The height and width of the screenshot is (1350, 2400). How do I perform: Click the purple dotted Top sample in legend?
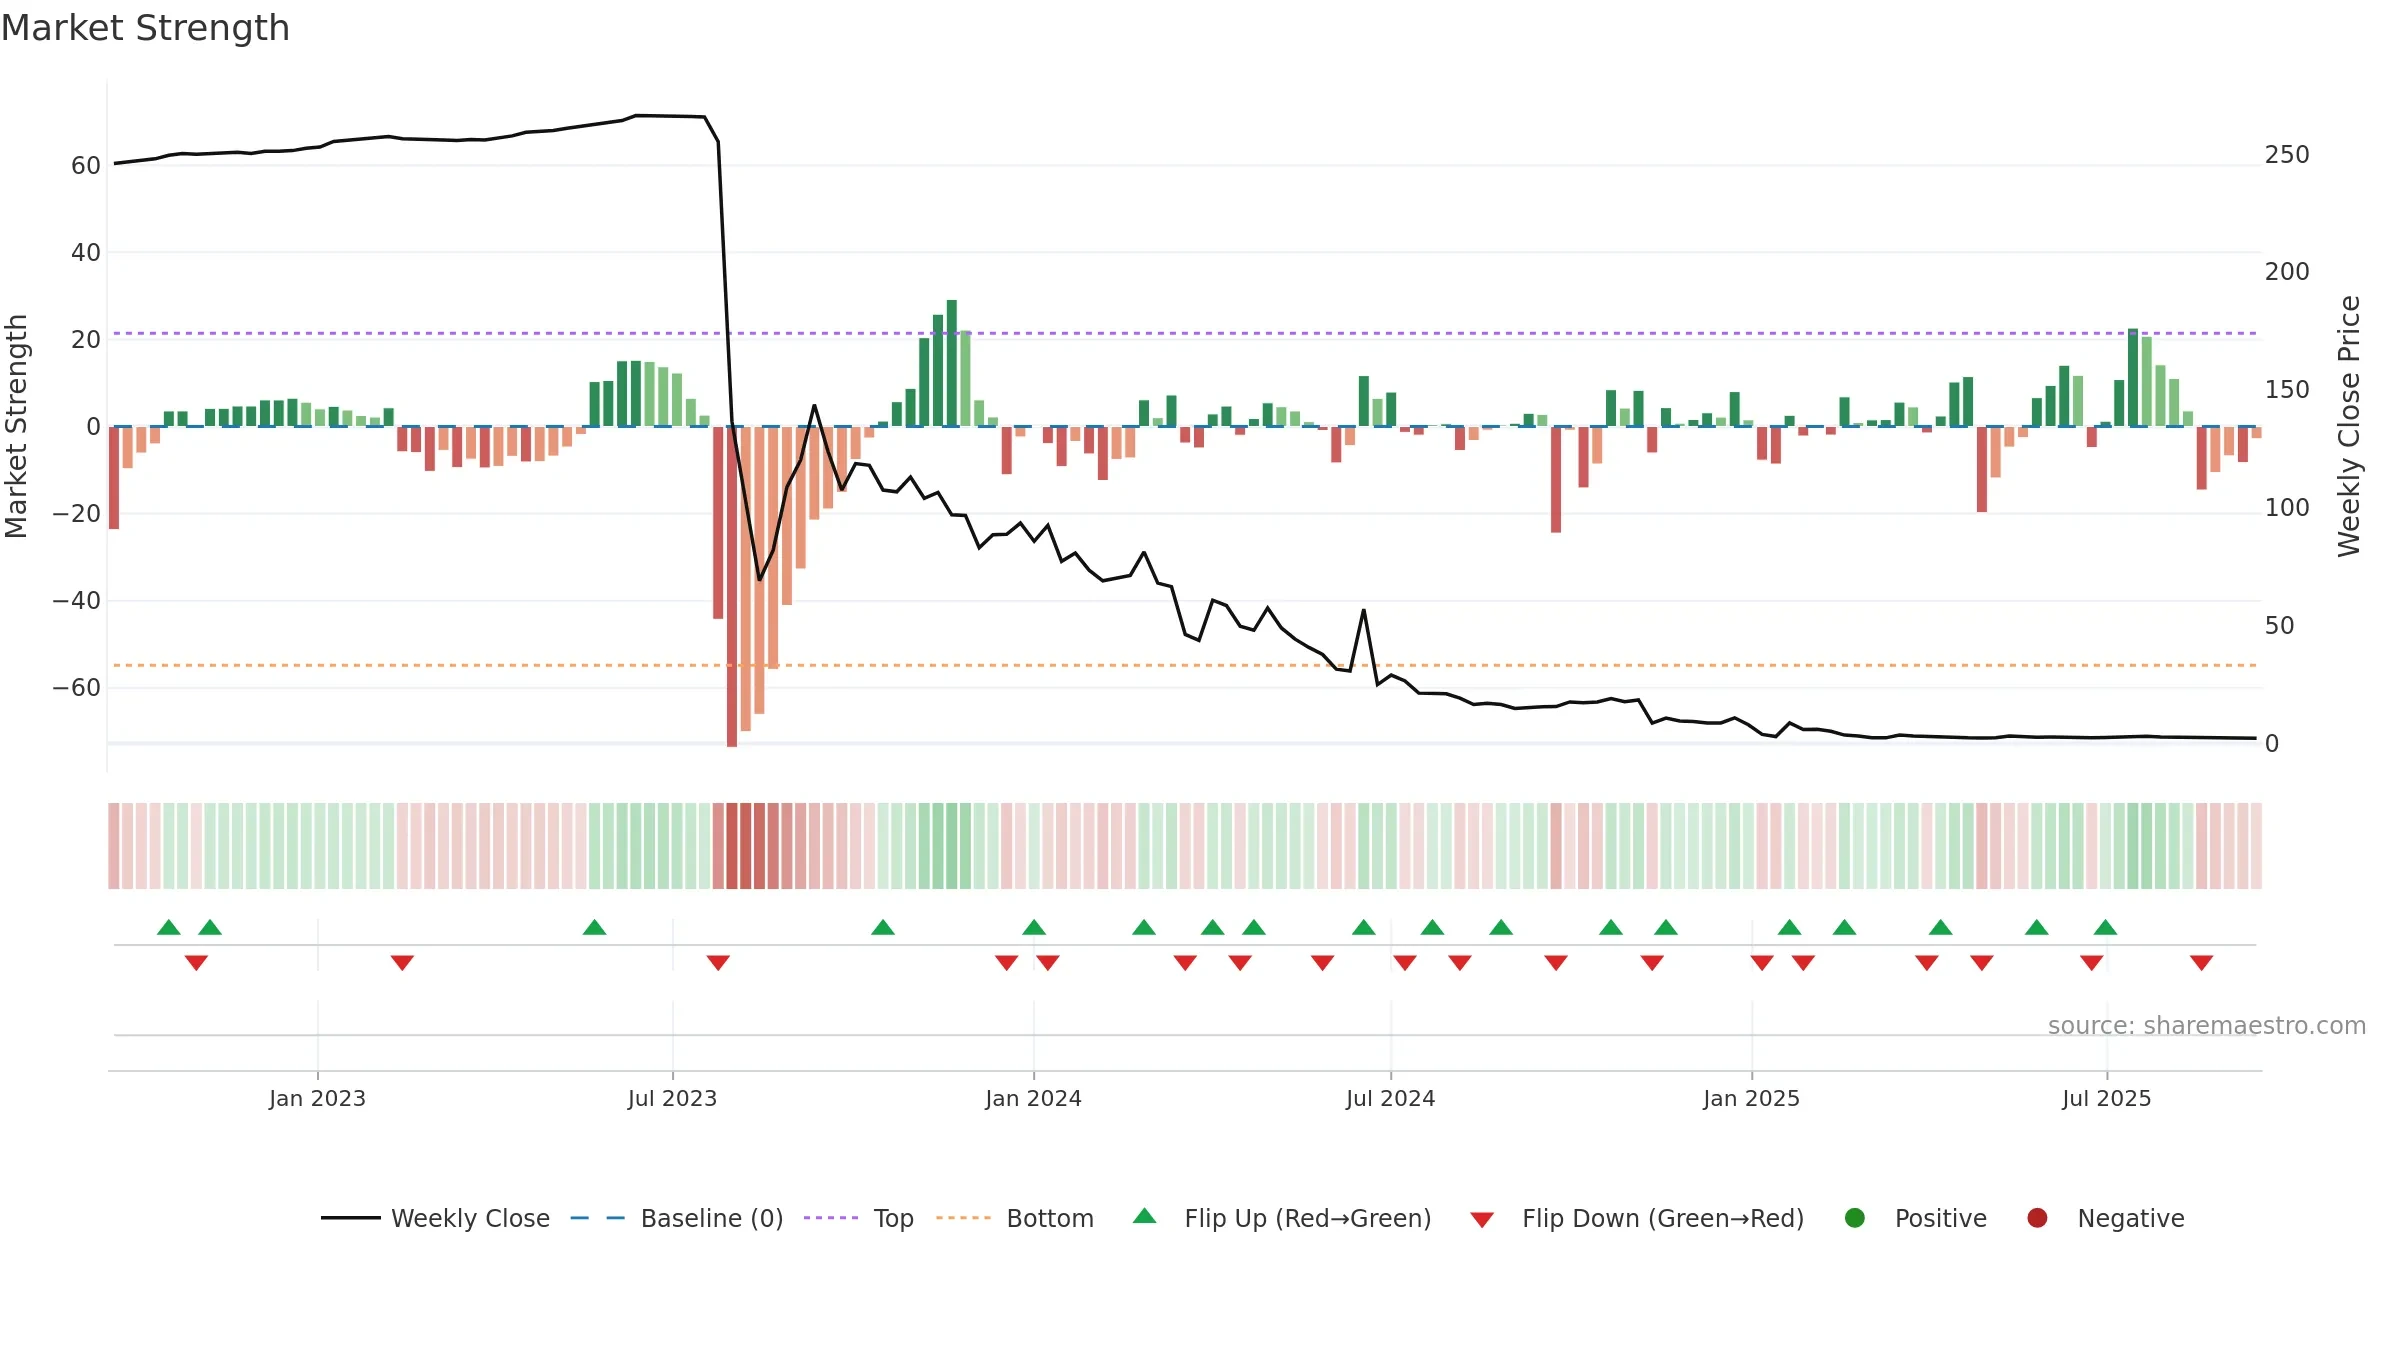click(831, 1218)
